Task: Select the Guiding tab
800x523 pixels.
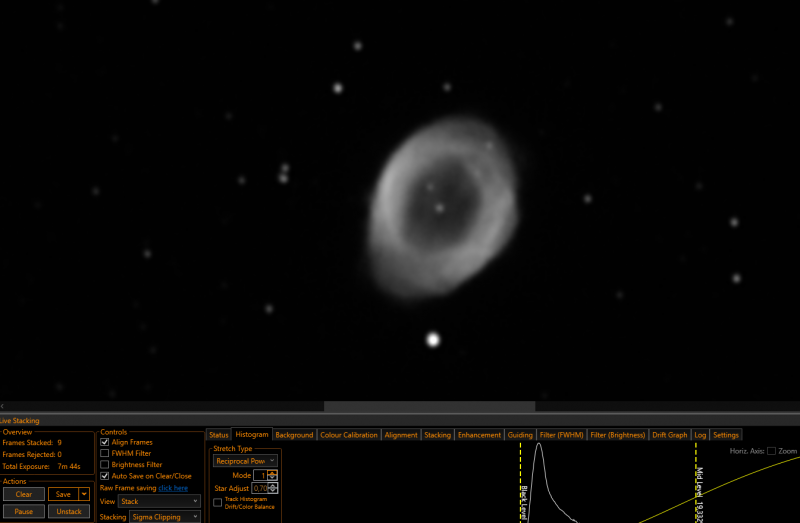Action: pos(520,435)
